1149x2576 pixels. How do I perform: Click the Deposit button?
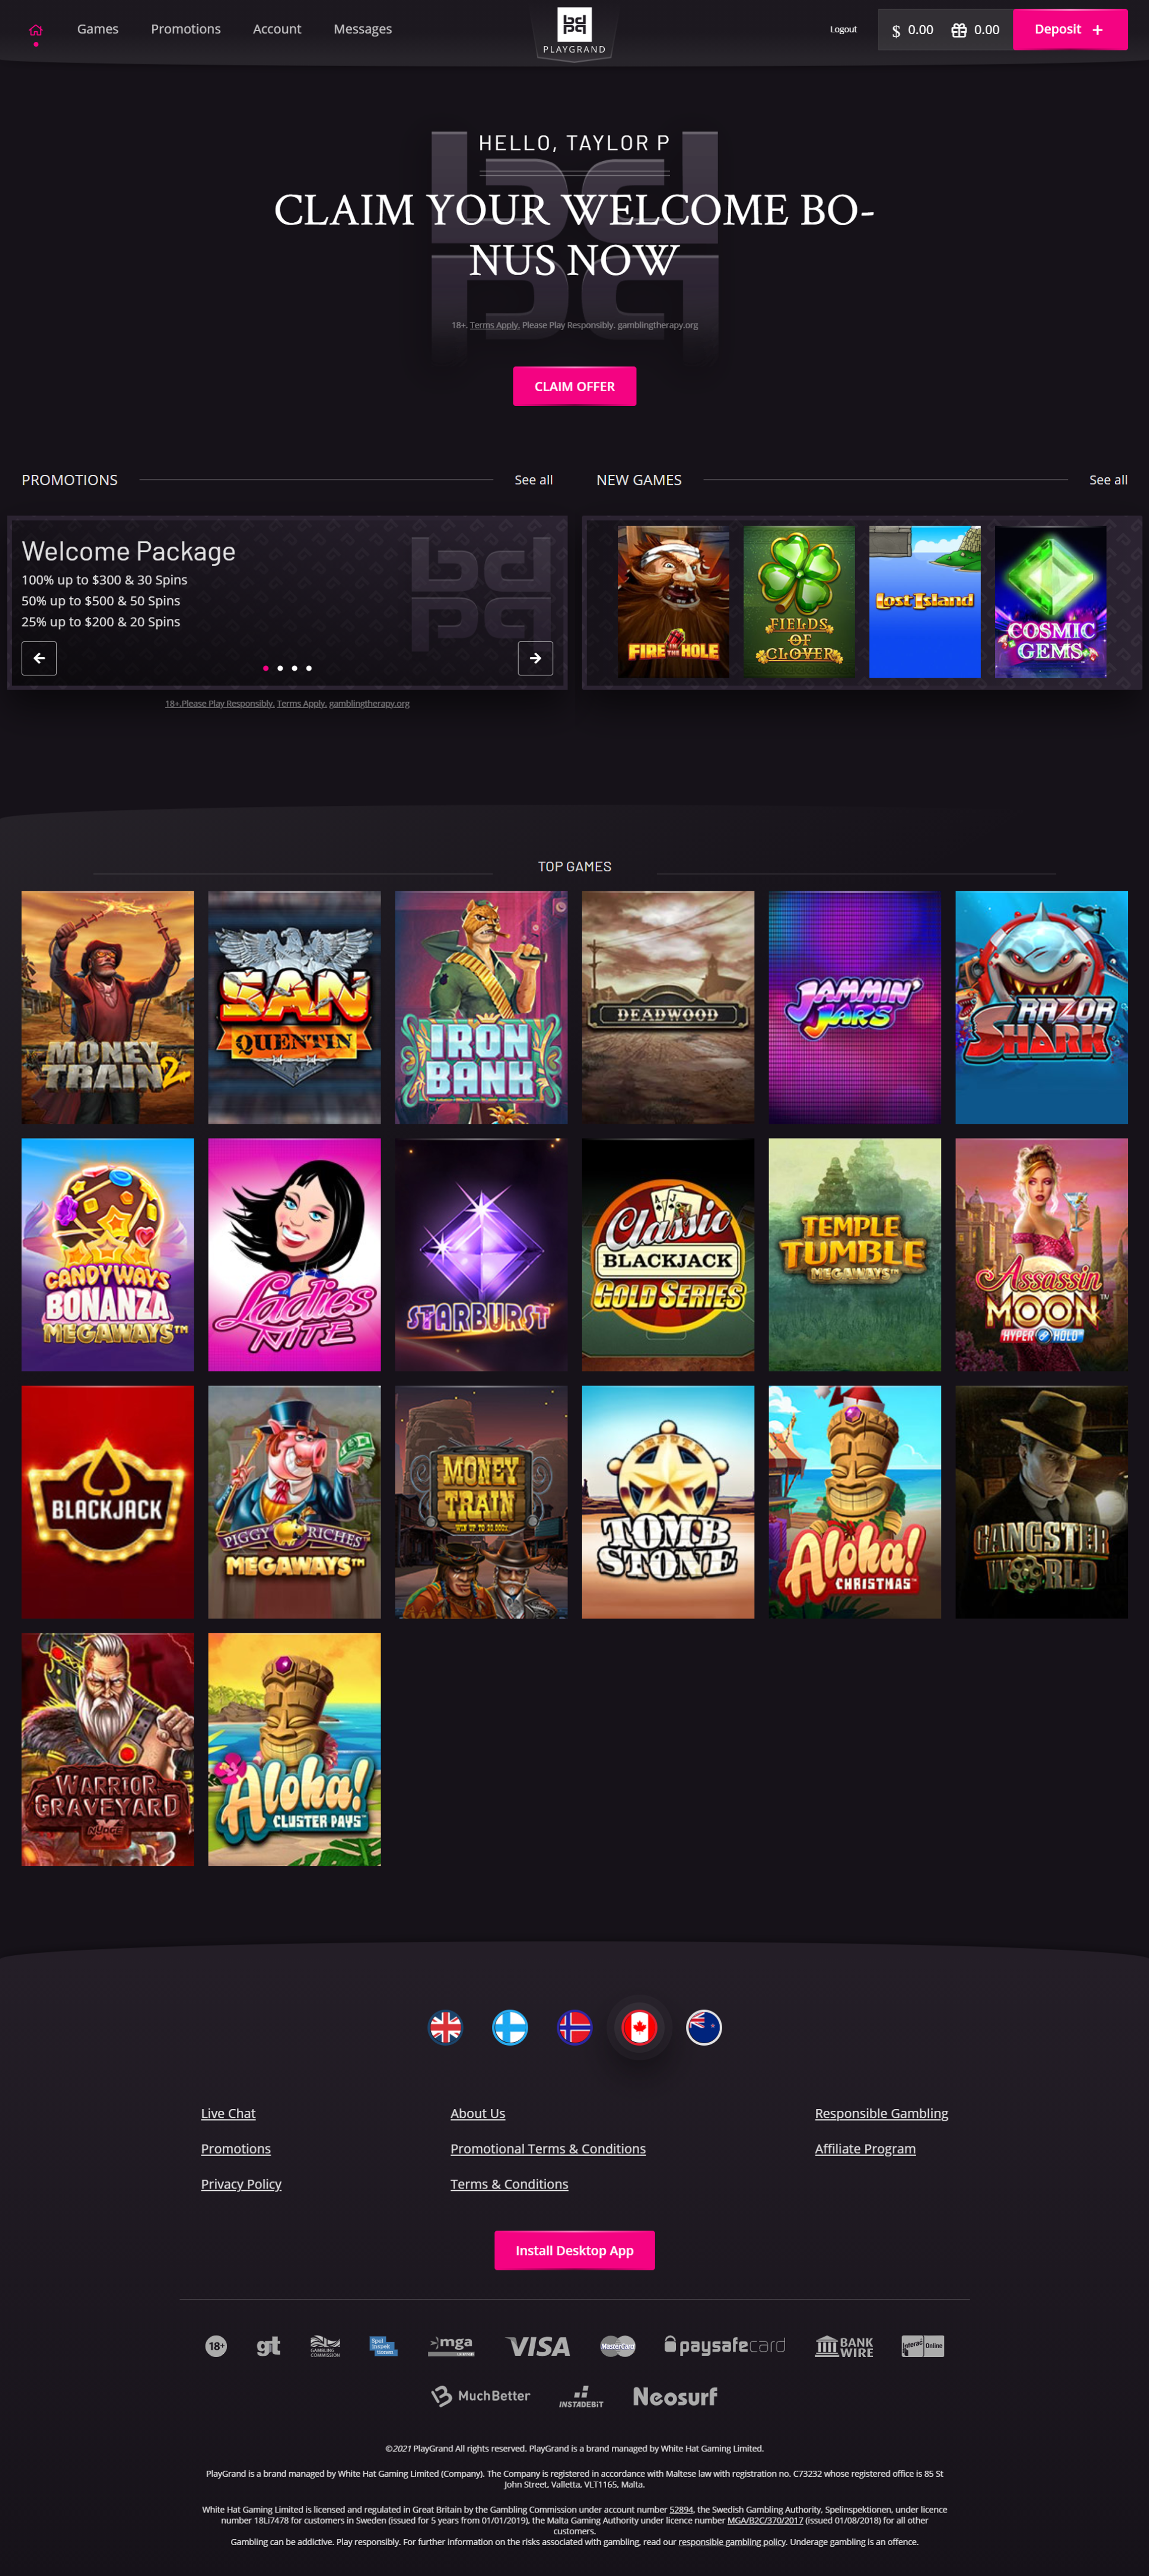1070,29
